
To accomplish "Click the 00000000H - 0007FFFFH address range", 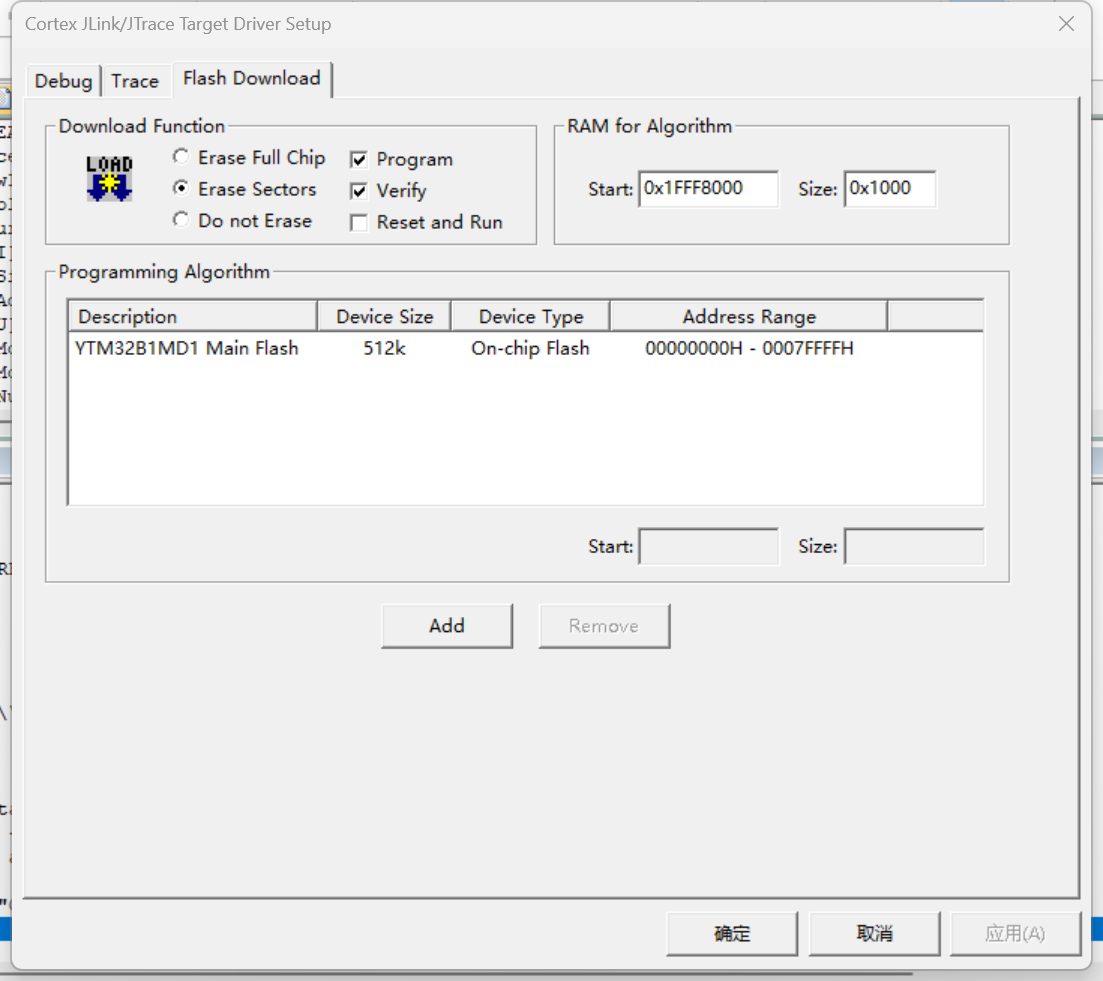I will pyautogui.click(x=749, y=349).
